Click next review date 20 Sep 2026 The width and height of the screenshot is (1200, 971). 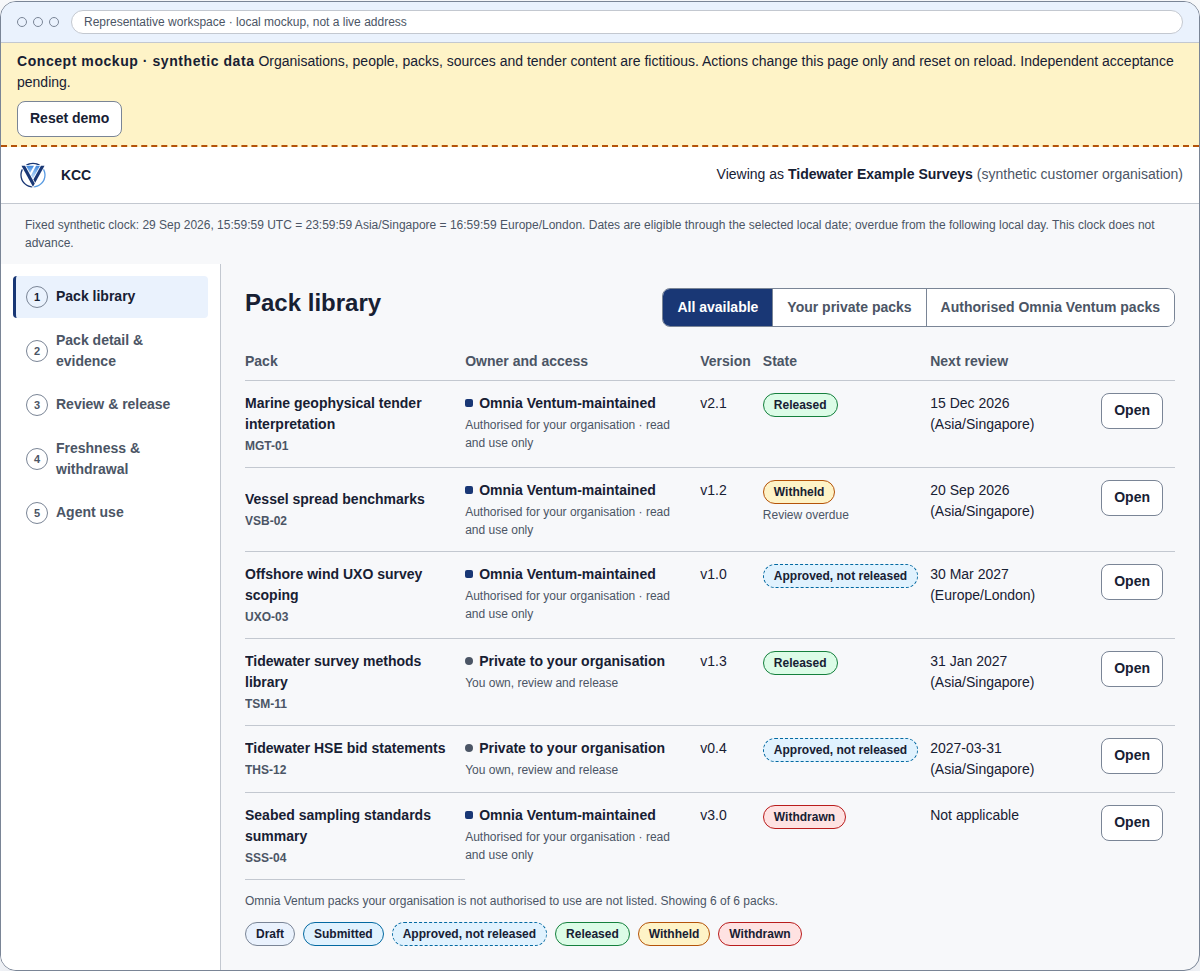coord(970,490)
